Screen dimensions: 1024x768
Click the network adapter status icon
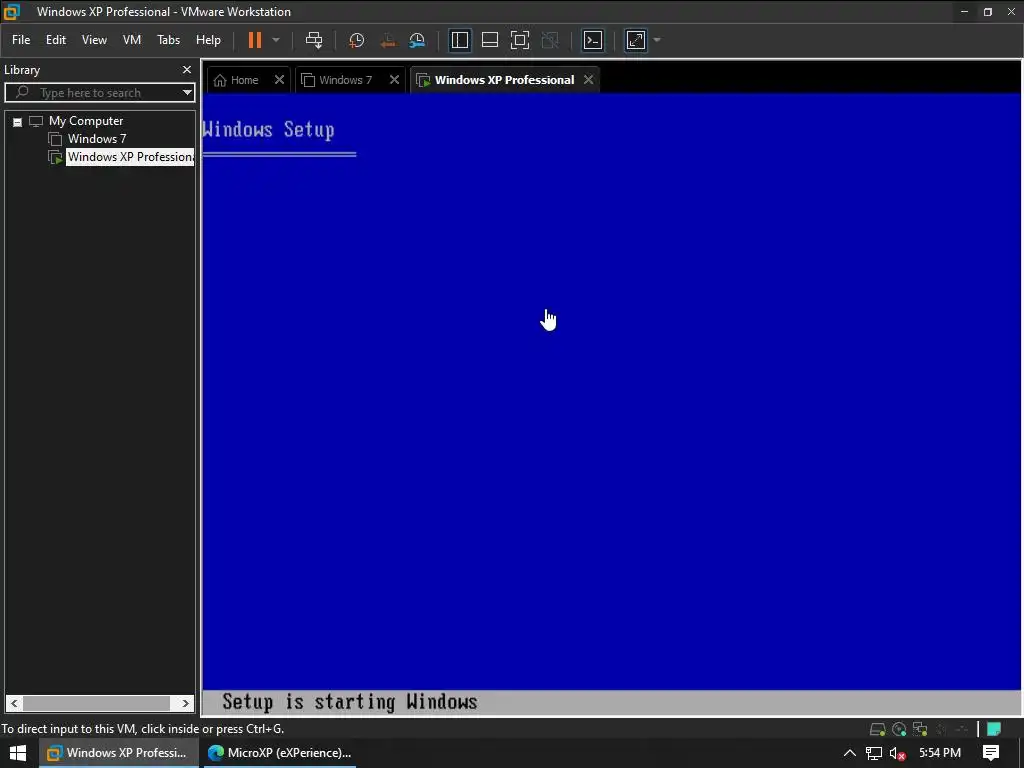[920, 729]
